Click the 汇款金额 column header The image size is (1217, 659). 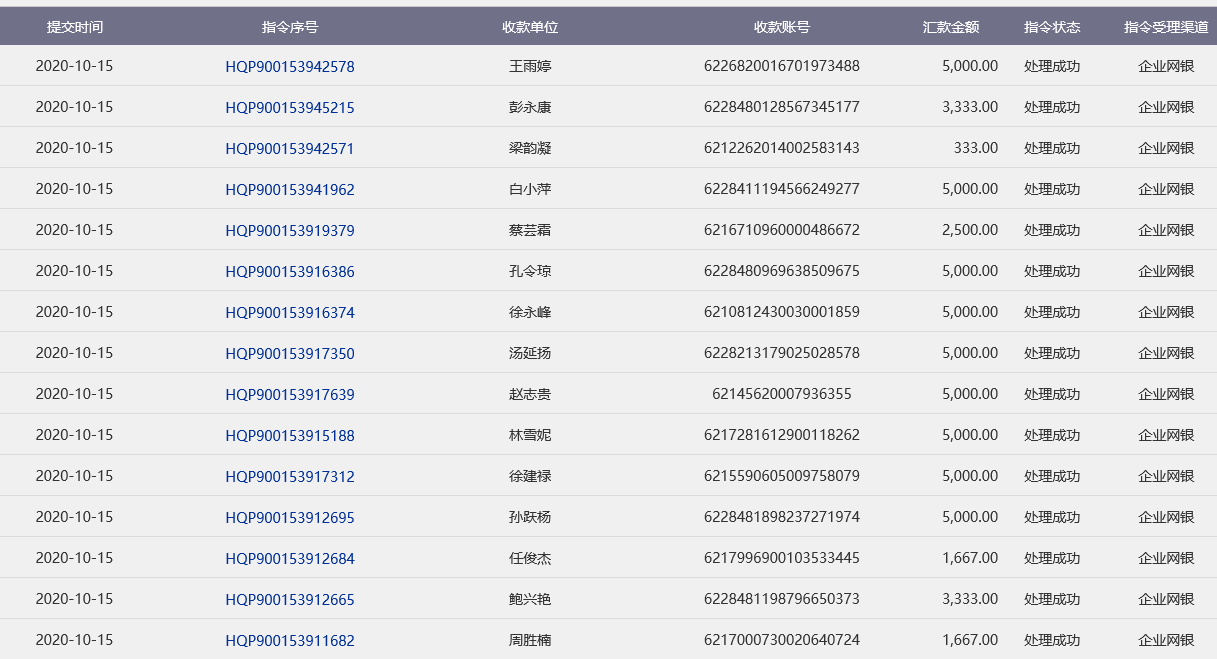tap(950, 27)
